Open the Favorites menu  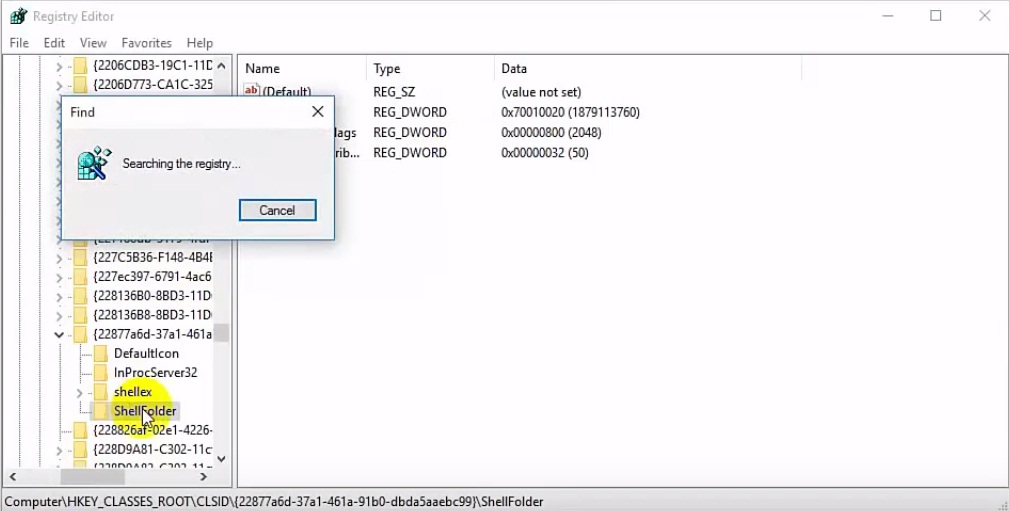[x=146, y=42]
